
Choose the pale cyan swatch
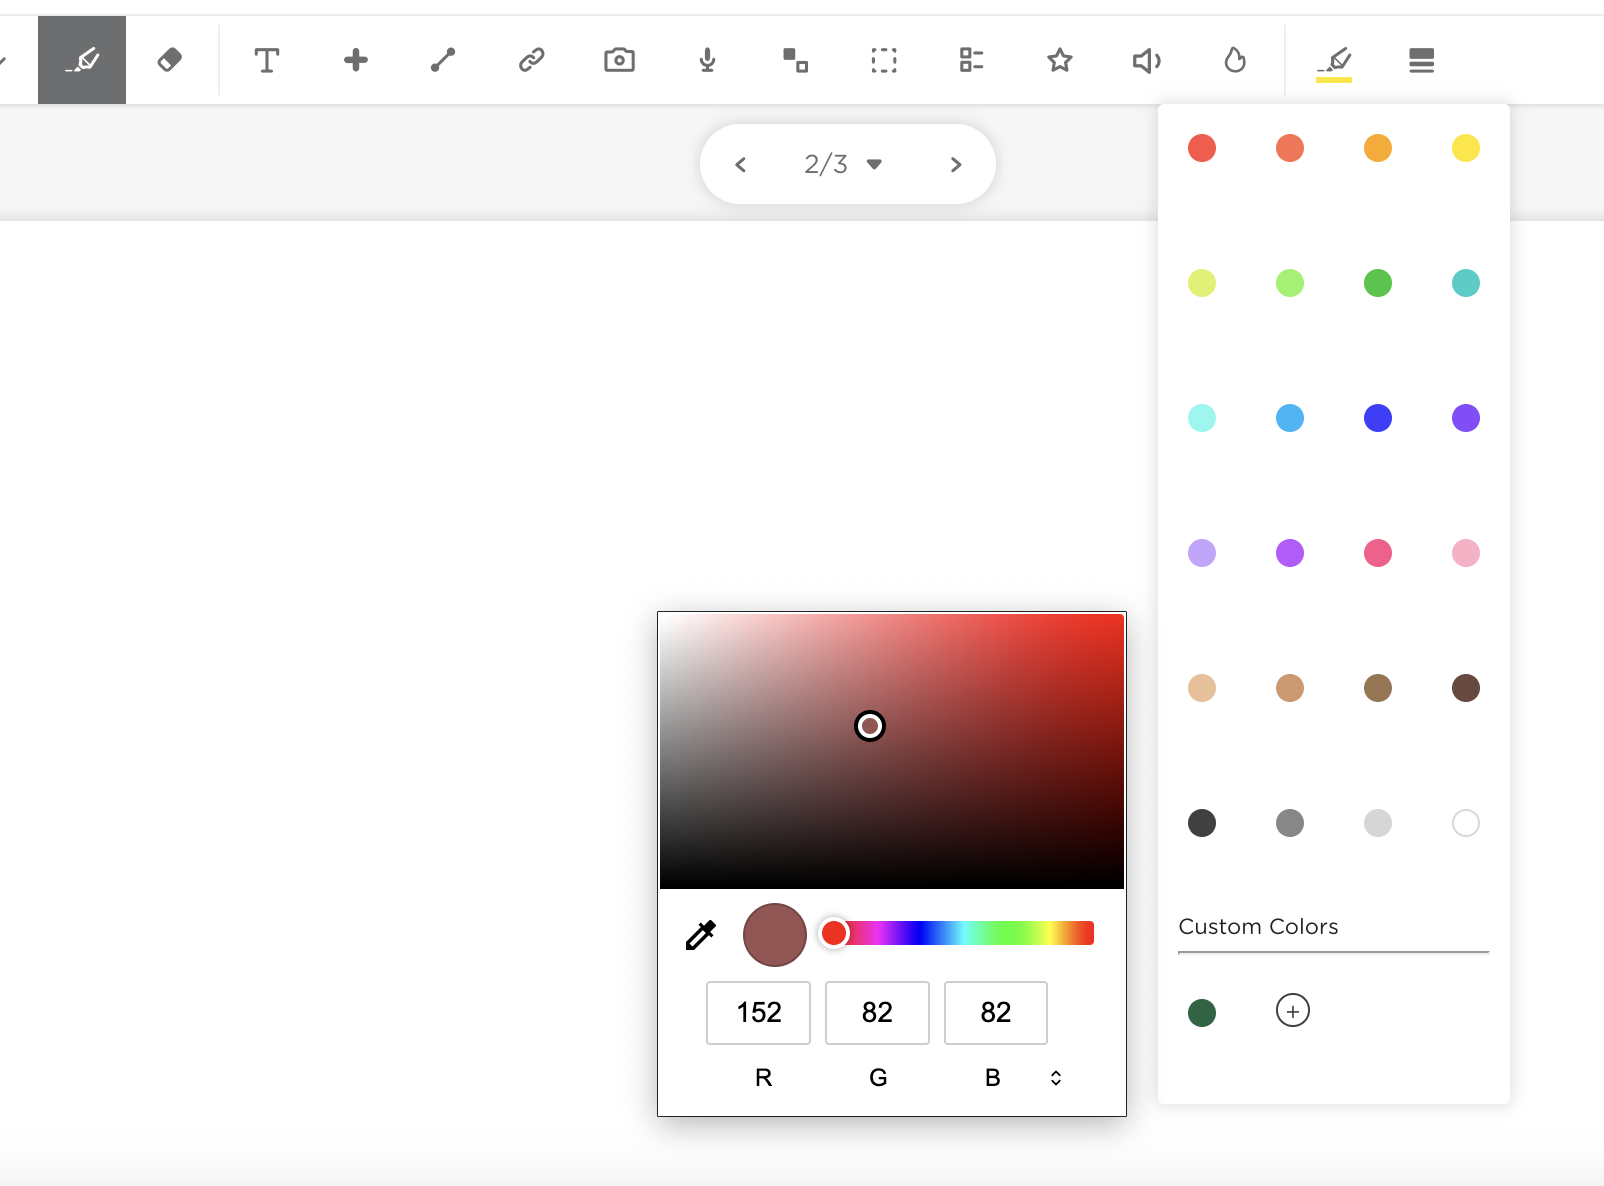1202,418
